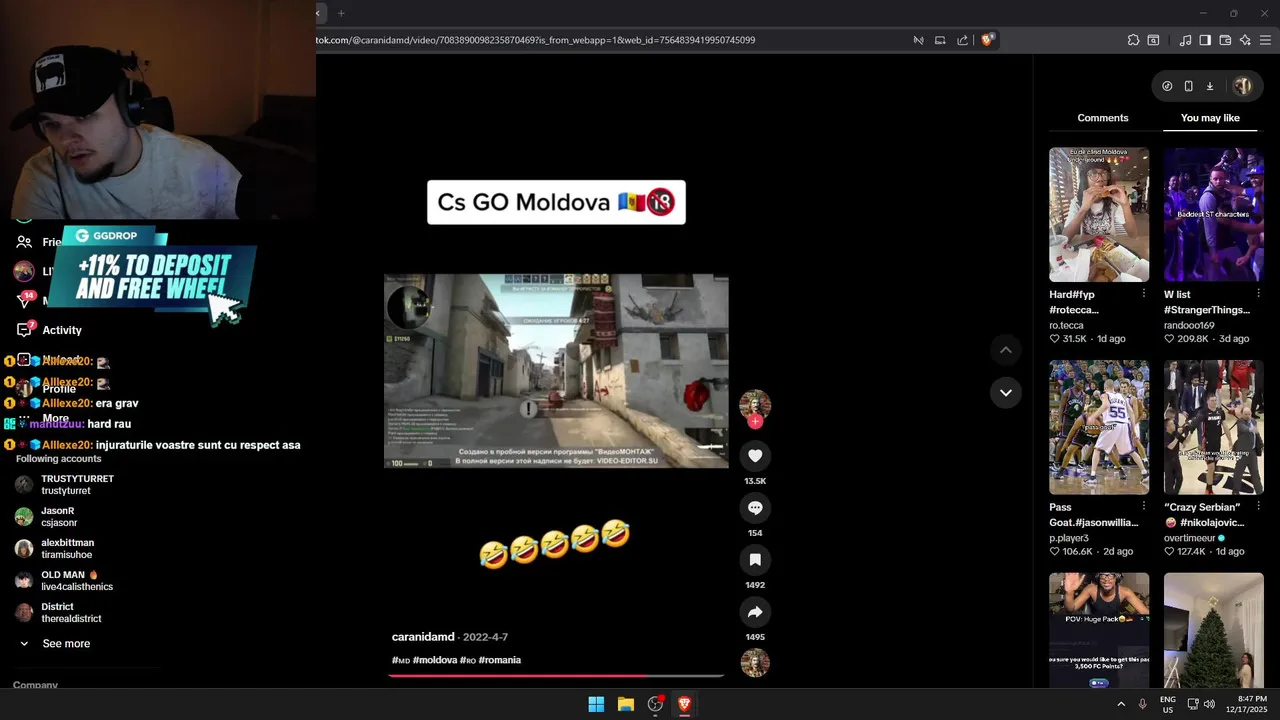The width and height of the screenshot is (1280, 720).
Task: Go to the next video with down arrow
Action: click(1005, 392)
